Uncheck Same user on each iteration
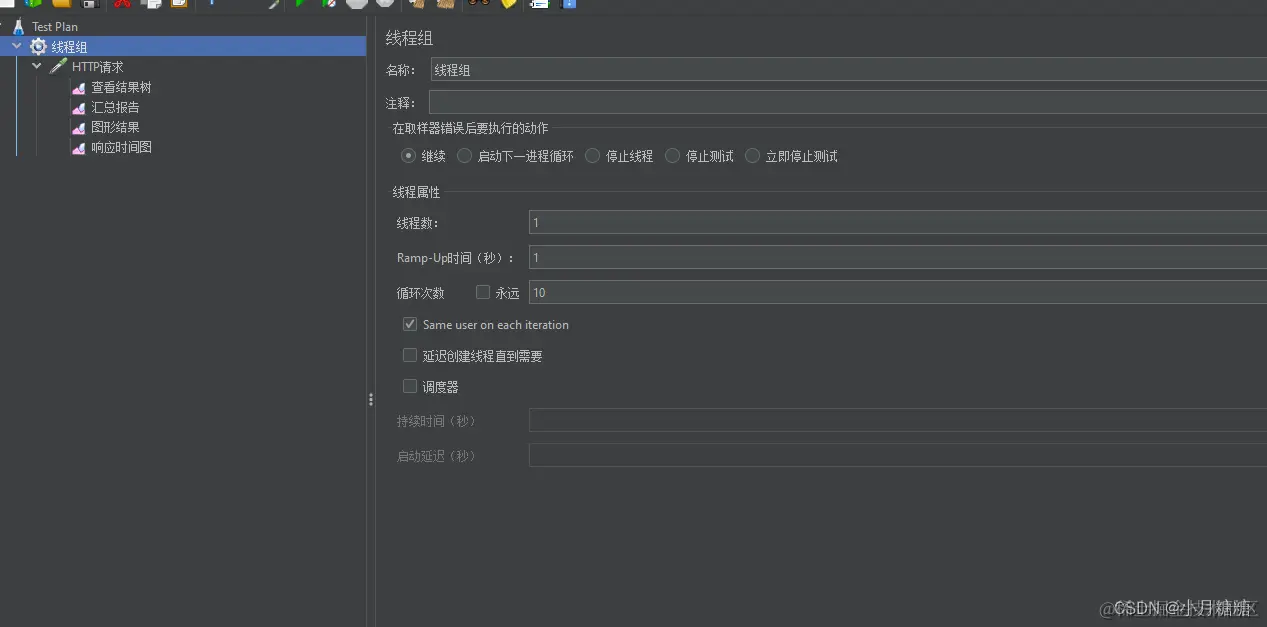 coord(409,324)
